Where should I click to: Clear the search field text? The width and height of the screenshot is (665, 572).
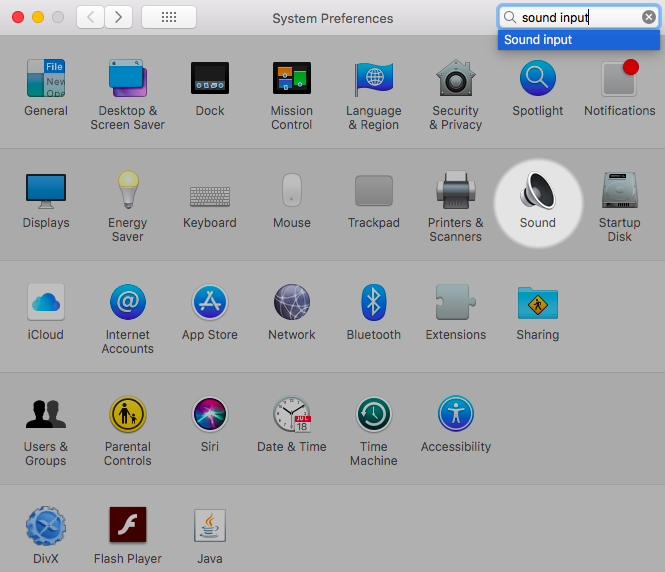coord(648,17)
